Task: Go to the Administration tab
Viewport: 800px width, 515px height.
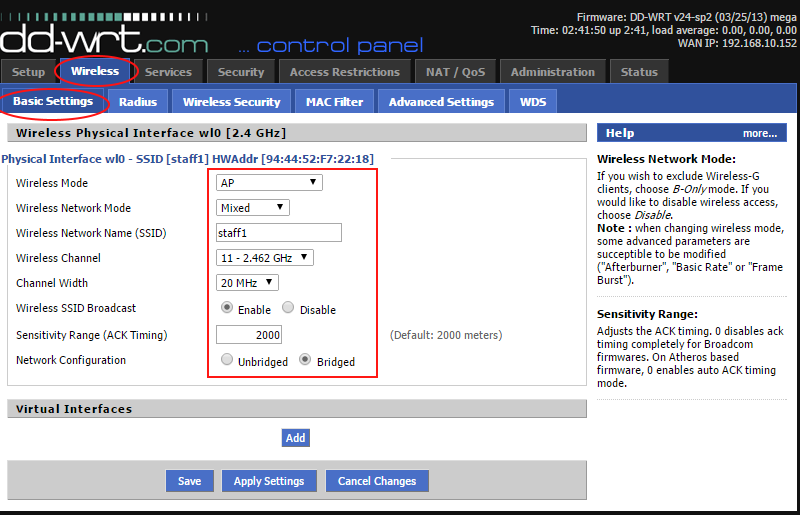Action: tap(553, 72)
